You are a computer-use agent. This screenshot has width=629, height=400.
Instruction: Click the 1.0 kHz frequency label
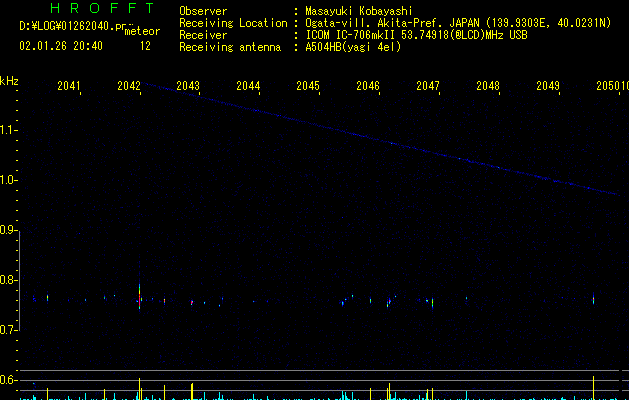pos(8,180)
